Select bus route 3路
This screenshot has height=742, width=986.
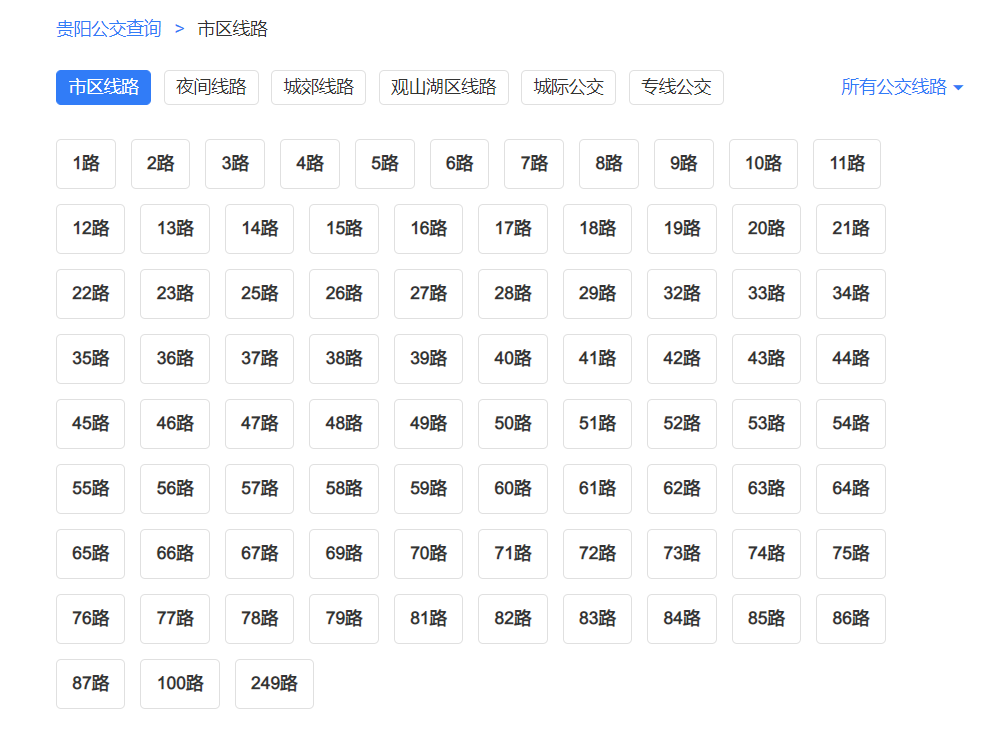tap(235, 164)
